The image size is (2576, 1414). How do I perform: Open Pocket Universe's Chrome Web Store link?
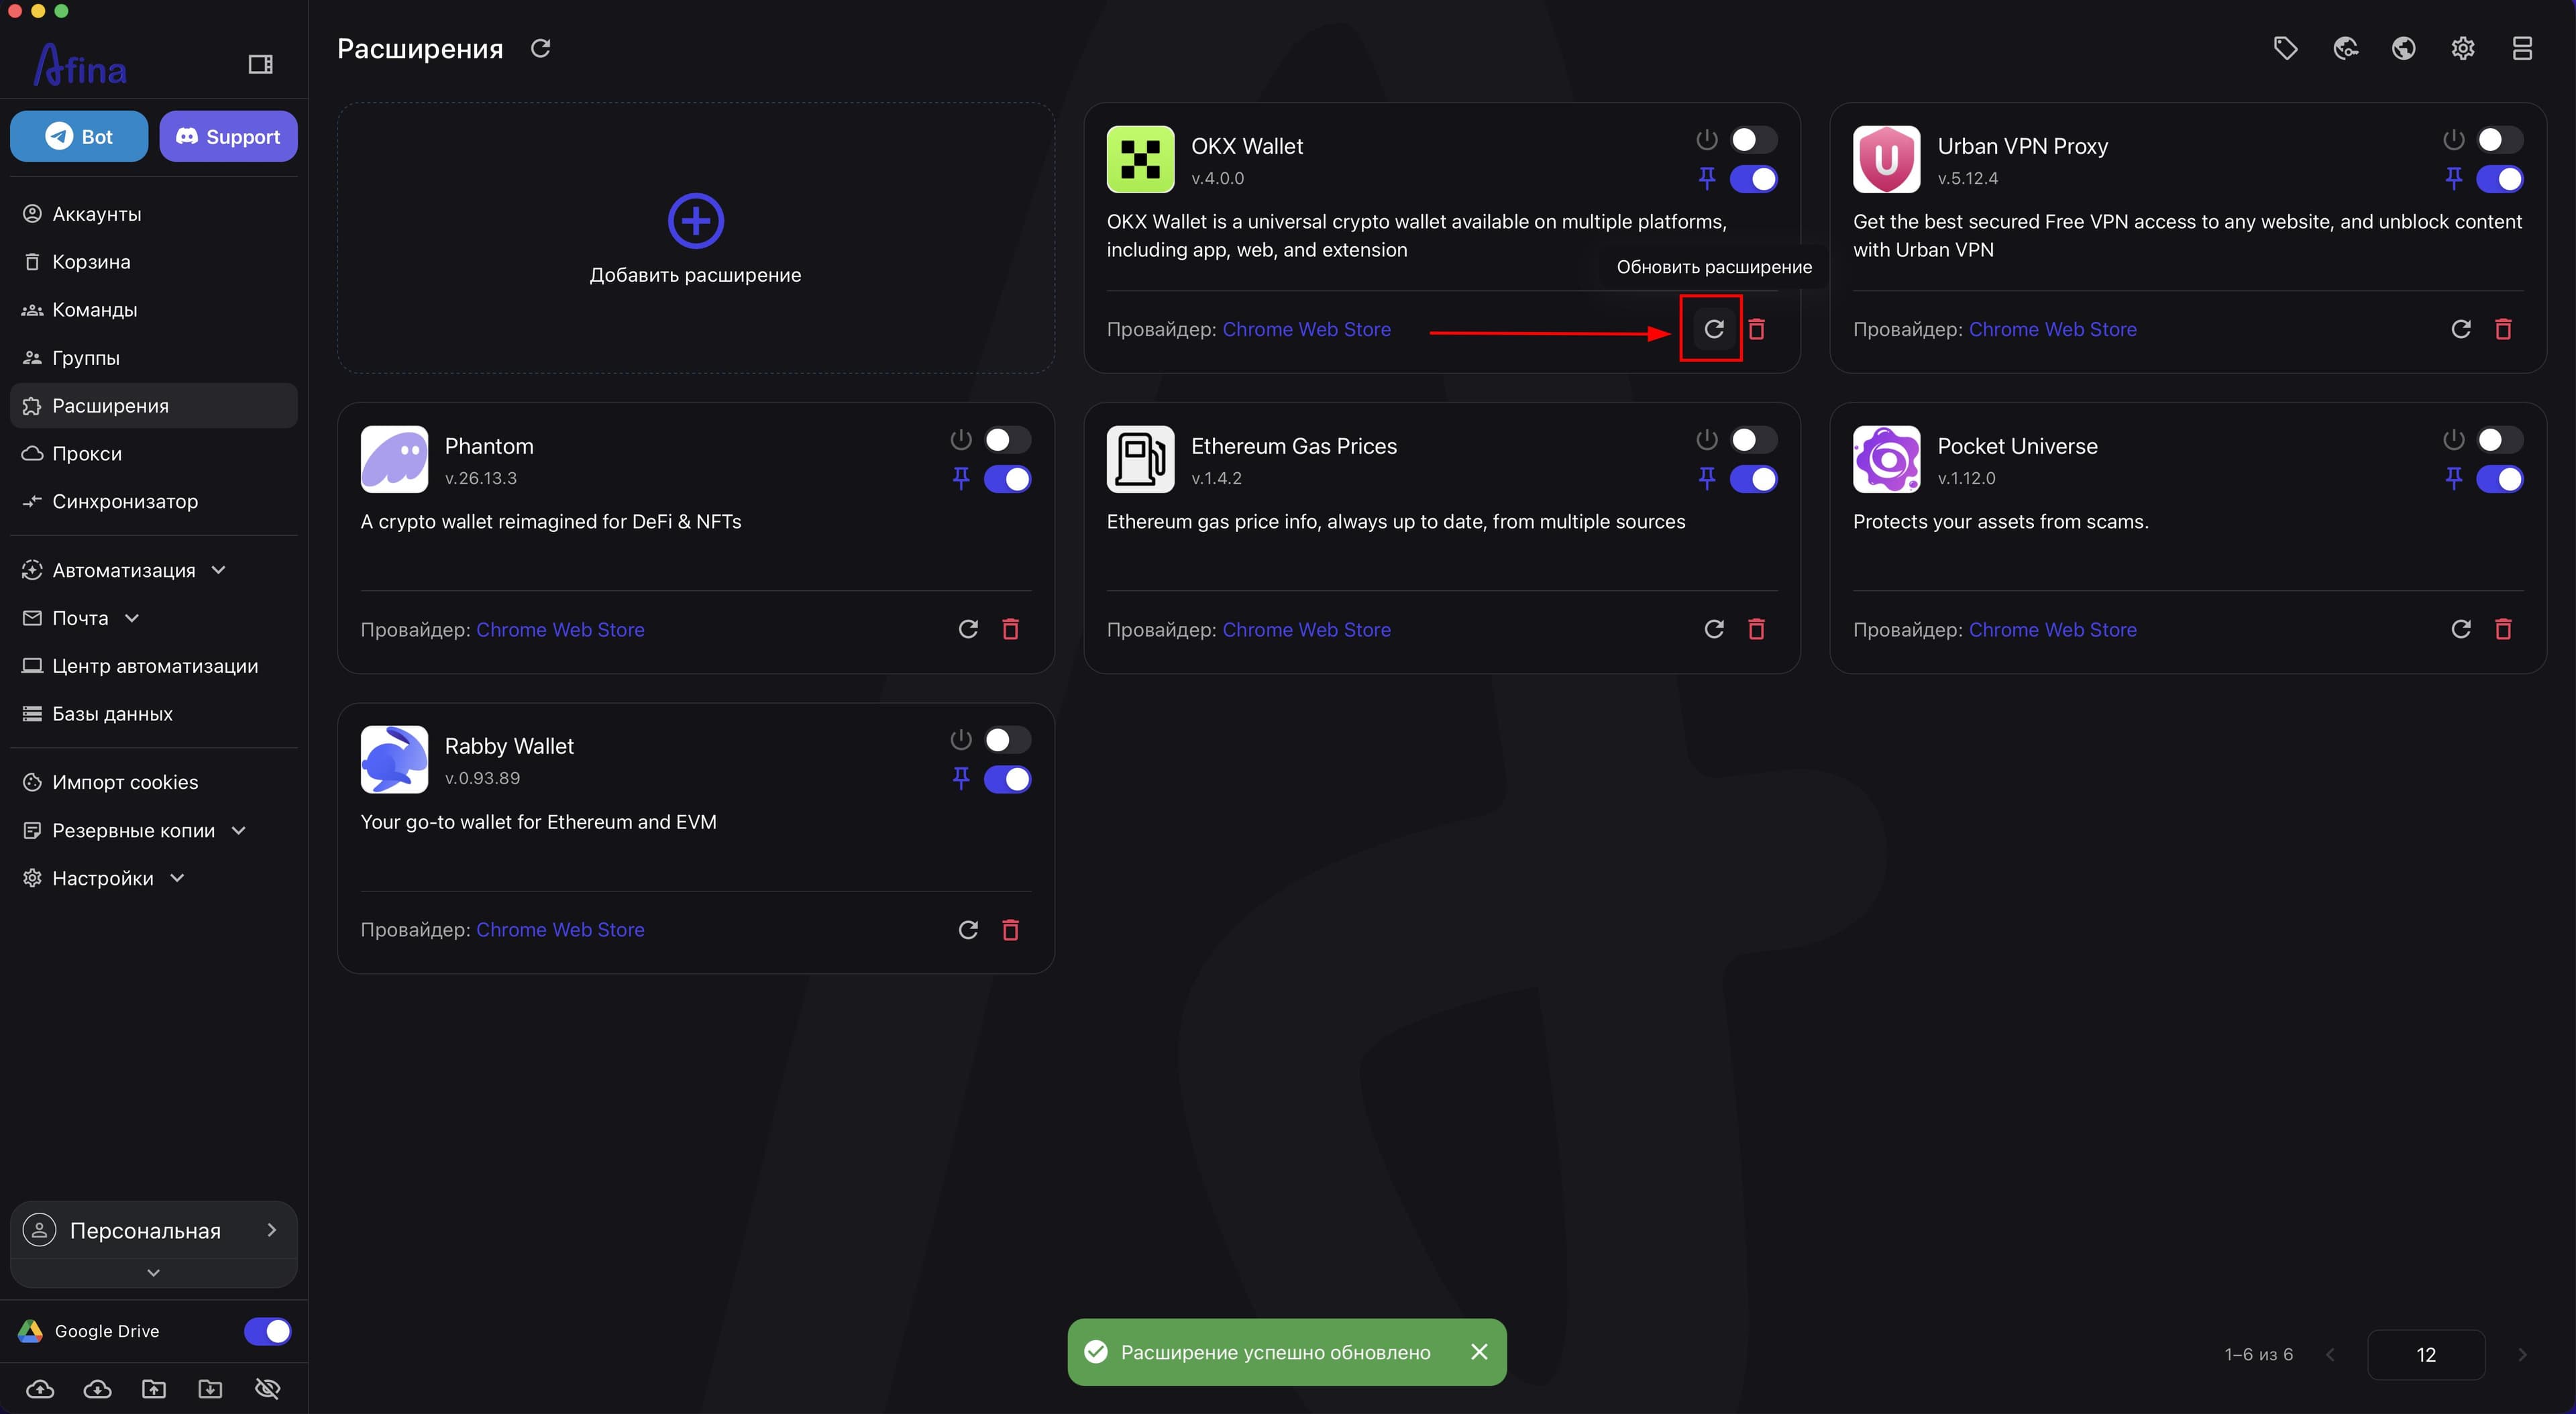[2052, 629]
